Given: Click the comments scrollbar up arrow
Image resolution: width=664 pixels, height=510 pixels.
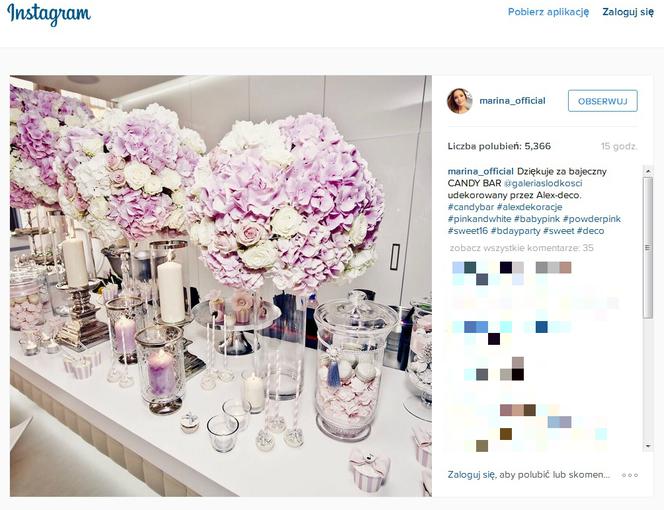Looking at the screenshot, I should tap(647, 171).
